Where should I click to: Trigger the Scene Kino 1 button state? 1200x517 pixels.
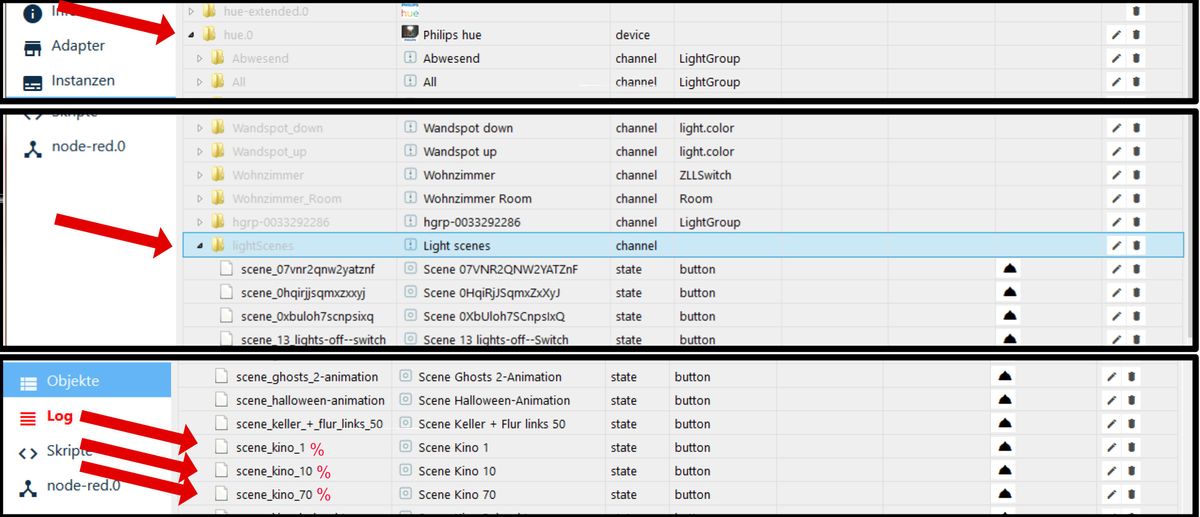coord(1005,448)
